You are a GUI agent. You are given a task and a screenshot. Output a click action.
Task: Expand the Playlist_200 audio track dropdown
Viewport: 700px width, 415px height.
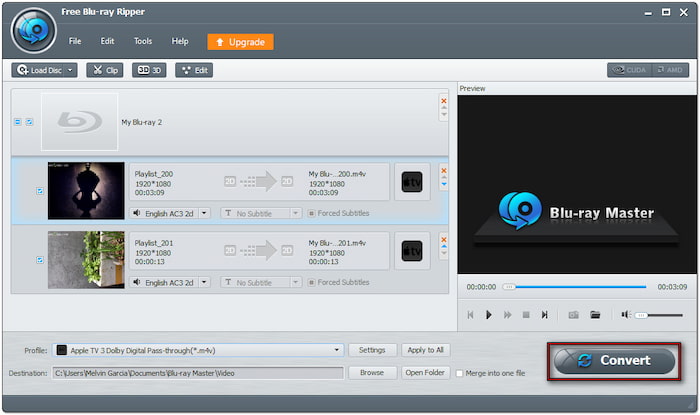(204, 213)
